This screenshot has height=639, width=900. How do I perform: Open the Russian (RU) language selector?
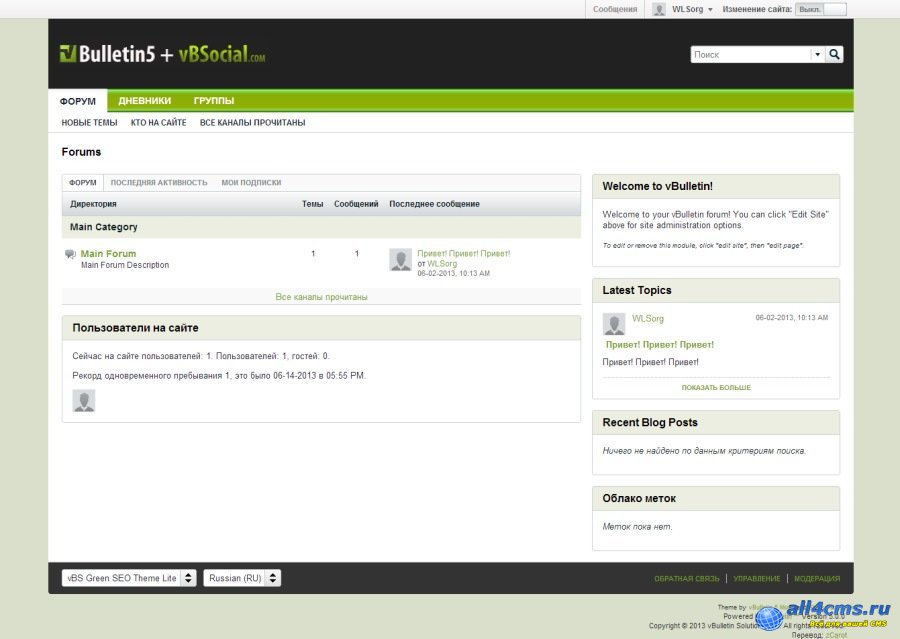(x=242, y=578)
